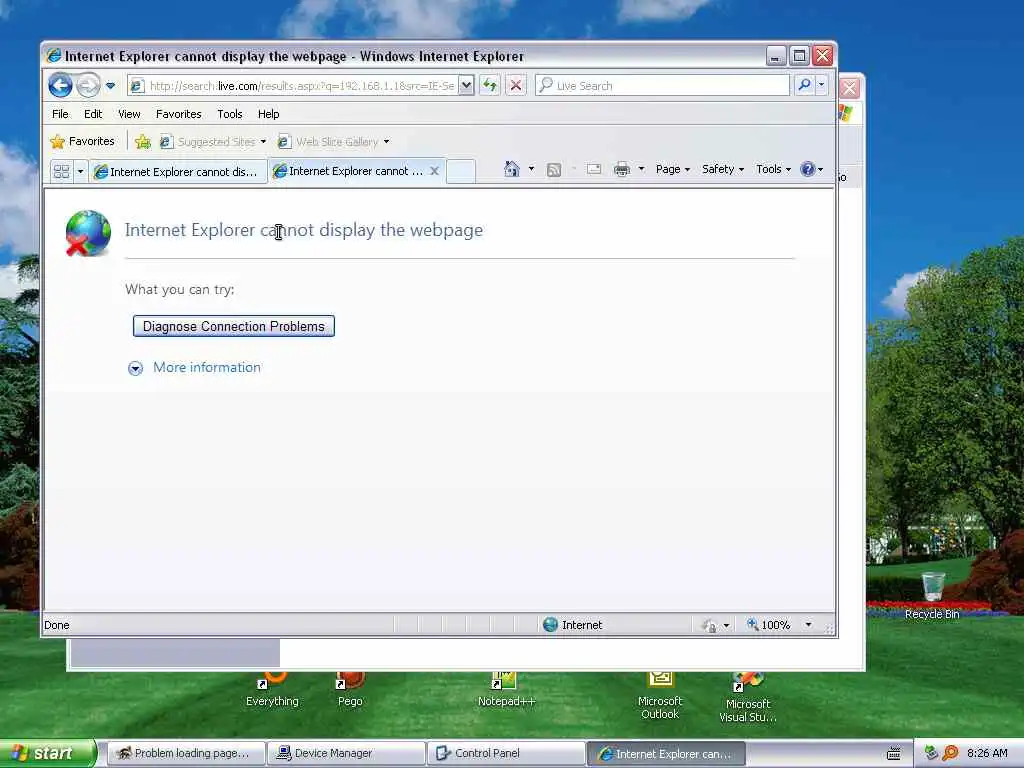Click the system tray network icon
The height and width of the screenshot is (768, 1024).
click(932, 753)
